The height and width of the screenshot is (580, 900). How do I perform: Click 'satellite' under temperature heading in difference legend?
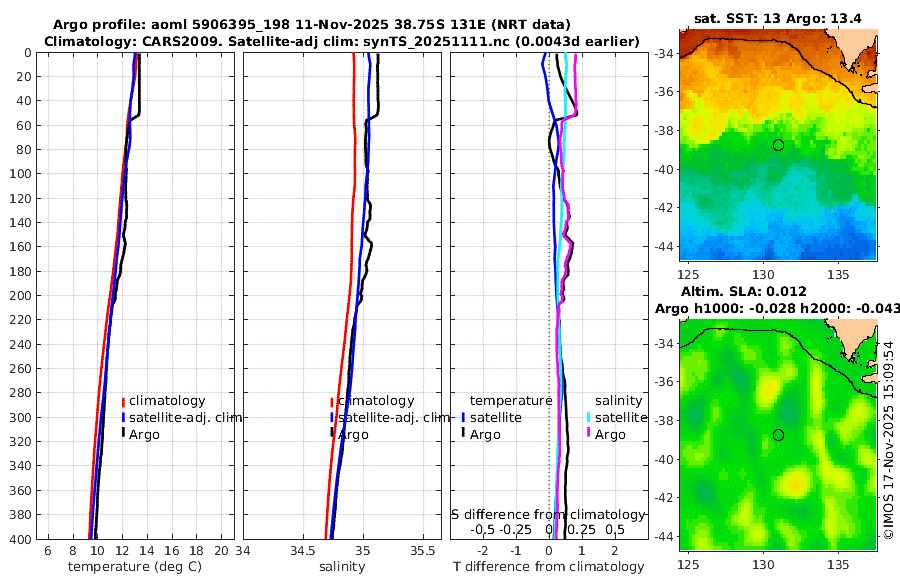click(495, 417)
